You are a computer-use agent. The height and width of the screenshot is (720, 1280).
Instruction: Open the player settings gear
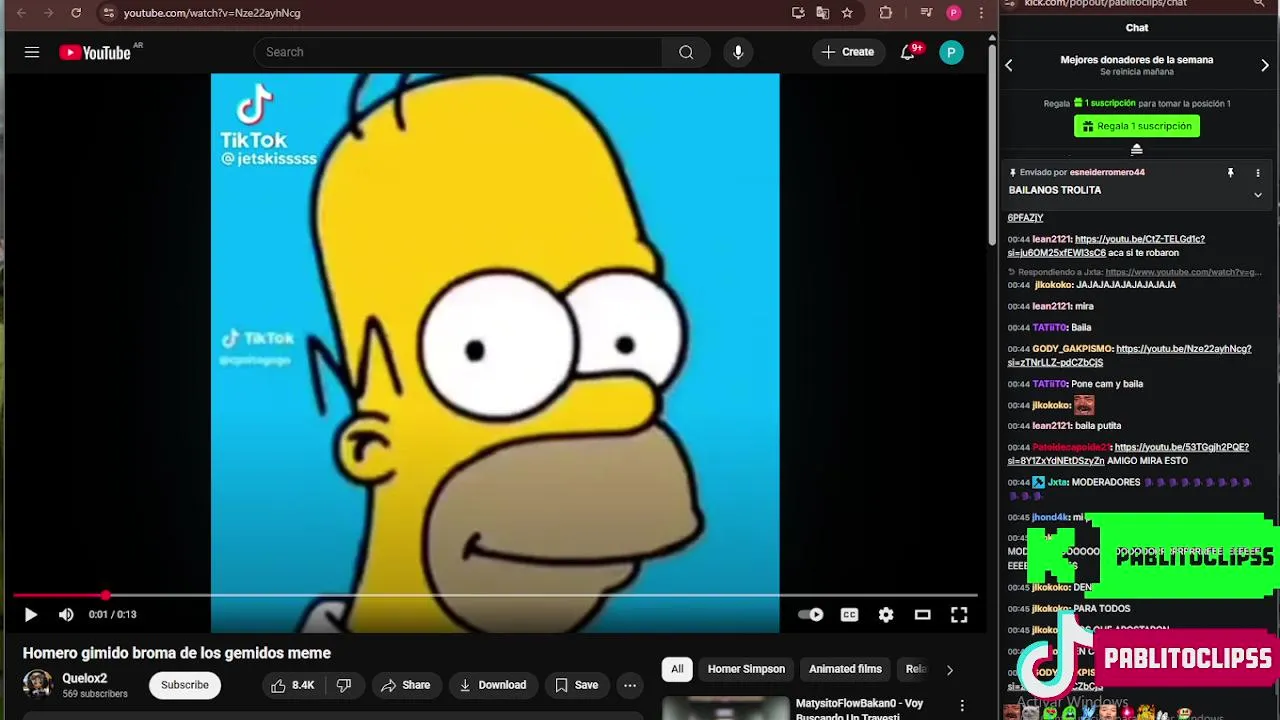pos(886,615)
